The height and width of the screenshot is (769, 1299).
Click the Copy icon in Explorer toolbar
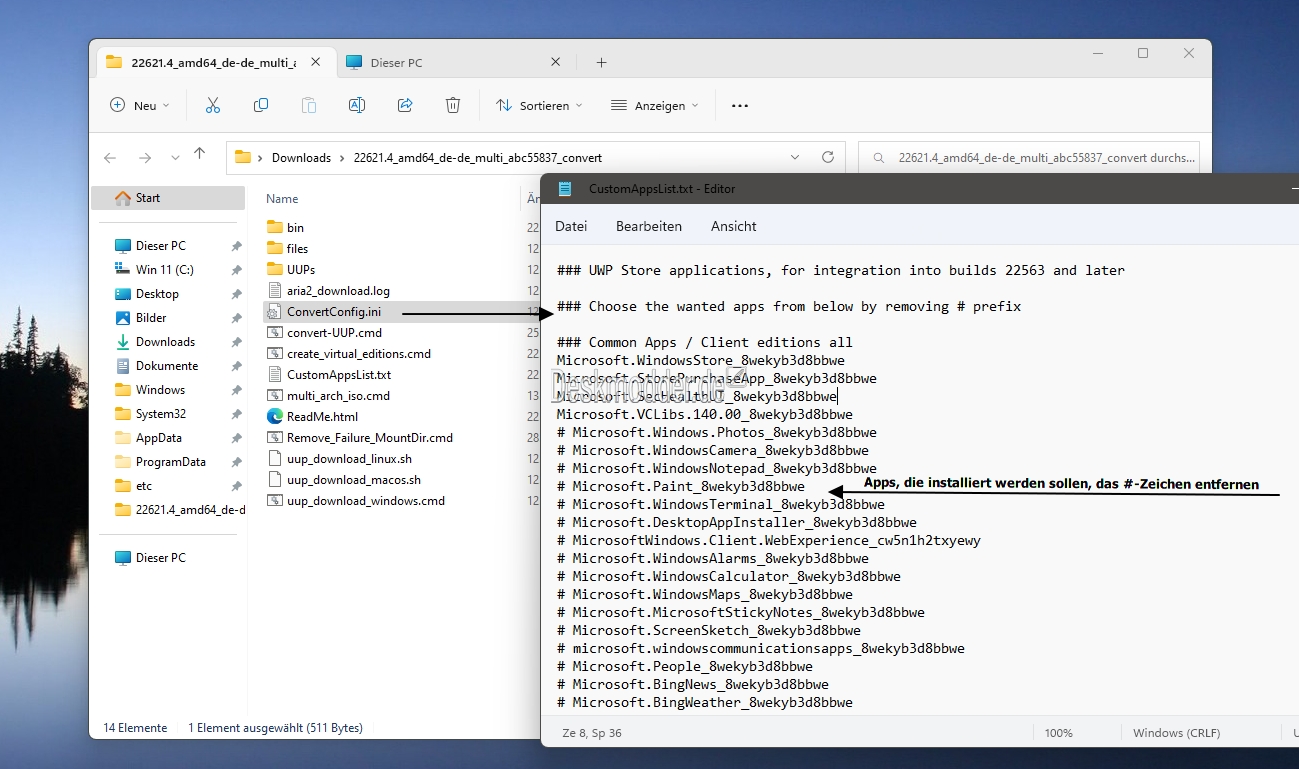tap(261, 105)
